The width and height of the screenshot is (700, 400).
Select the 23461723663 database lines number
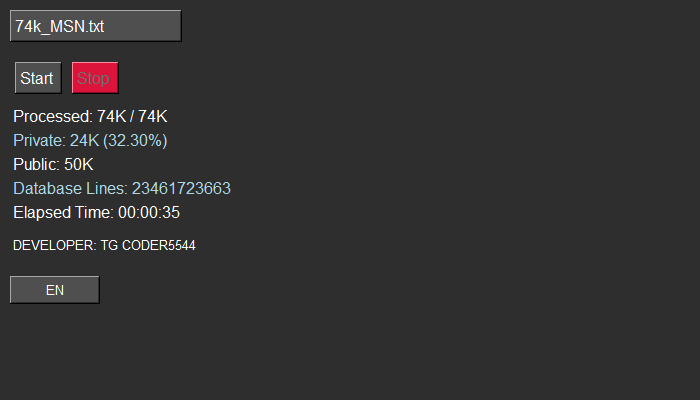point(181,188)
